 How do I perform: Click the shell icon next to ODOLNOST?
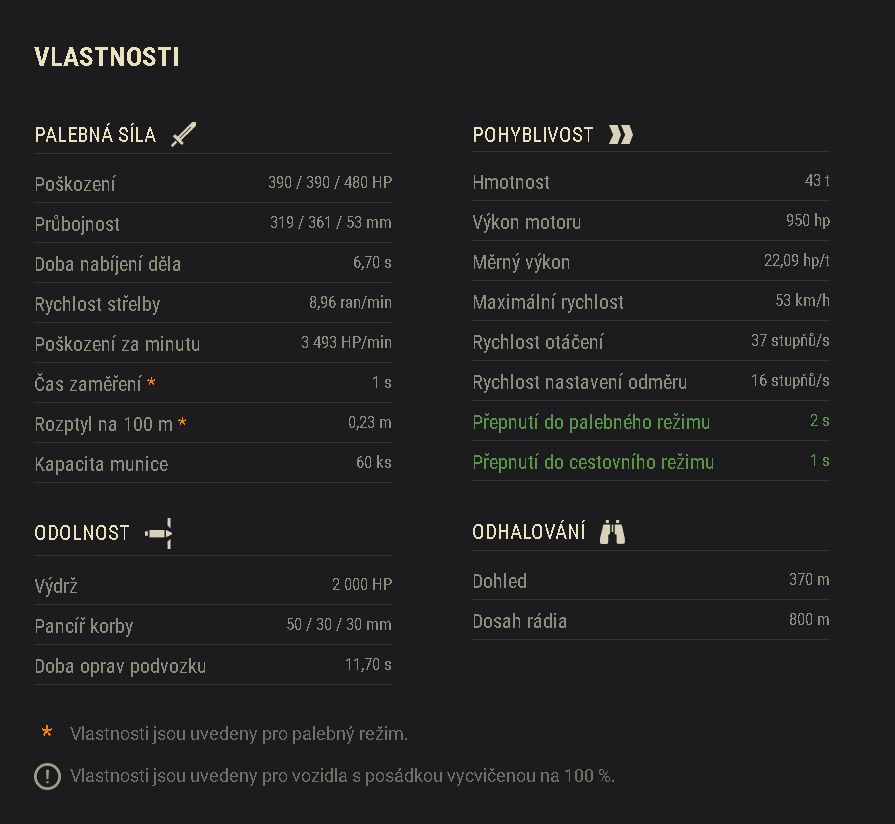[x=159, y=532]
